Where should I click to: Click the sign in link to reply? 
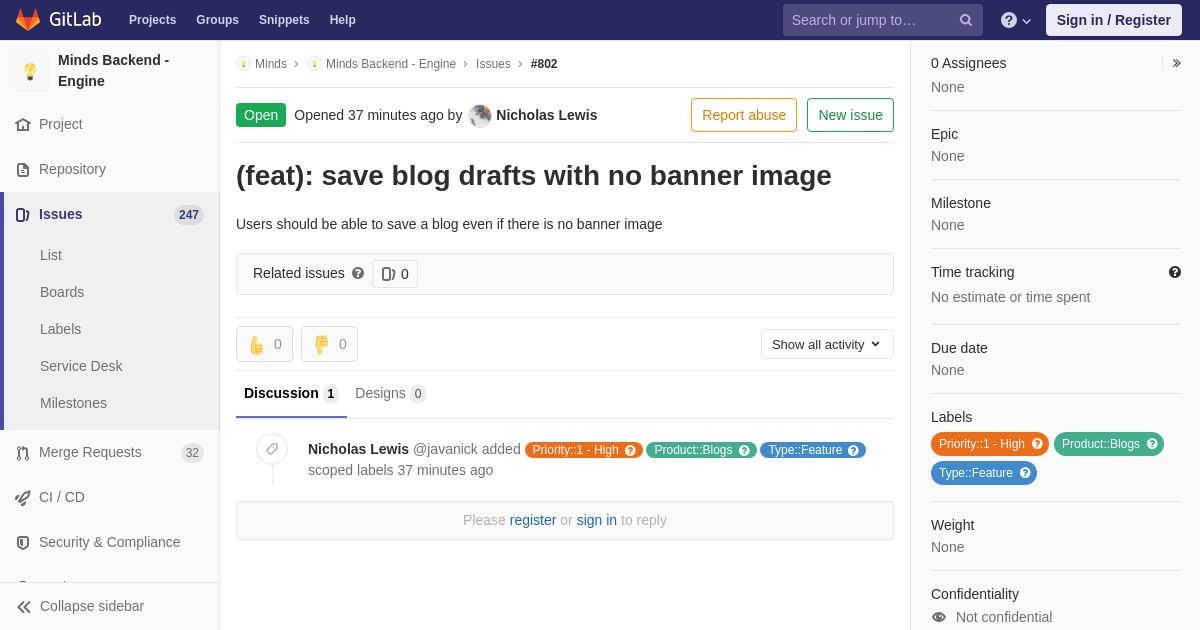(x=597, y=520)
